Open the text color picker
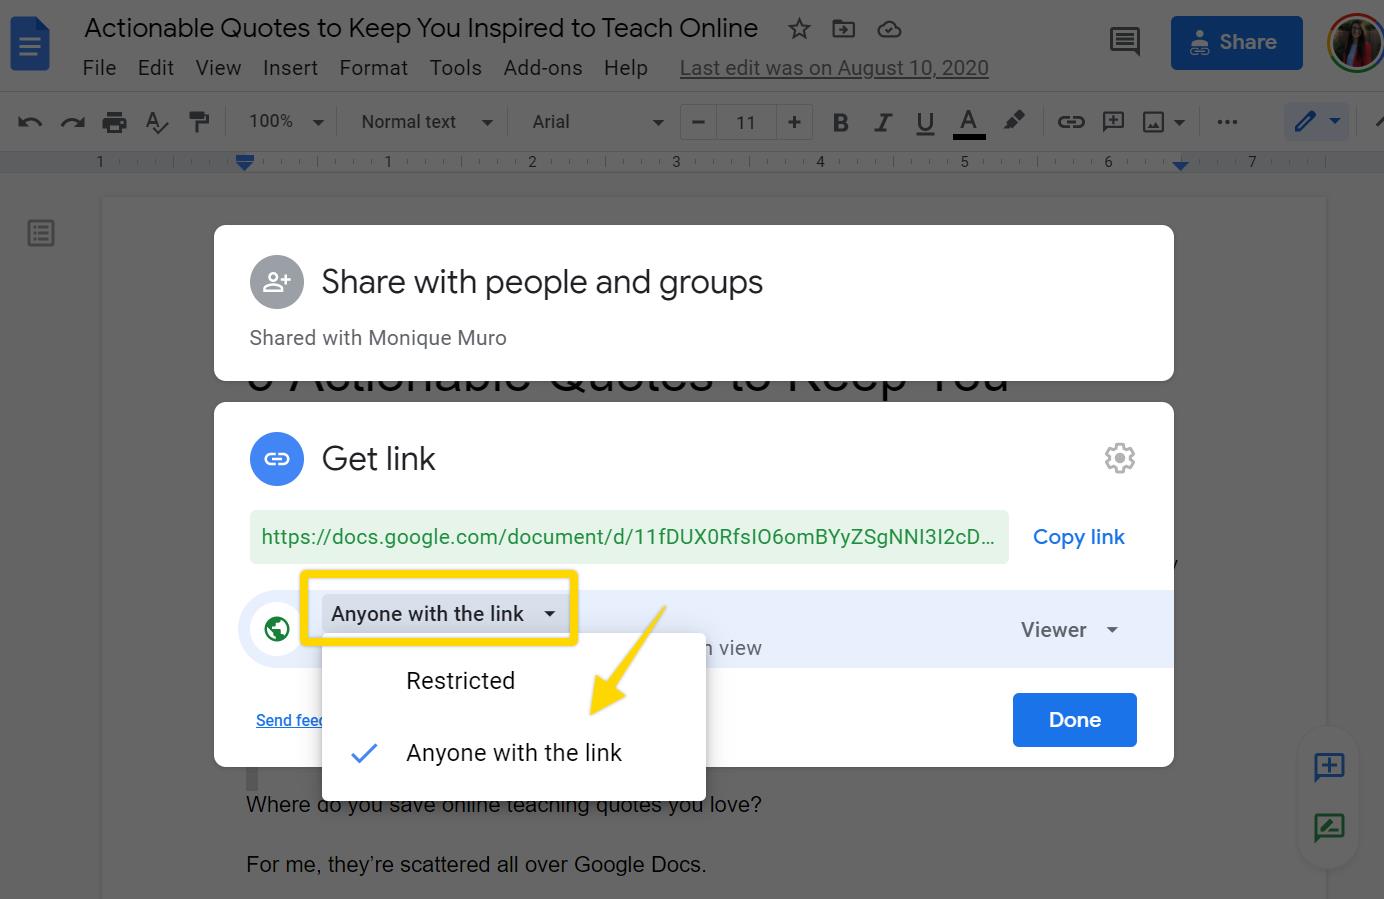 click(x=968, y=122)
